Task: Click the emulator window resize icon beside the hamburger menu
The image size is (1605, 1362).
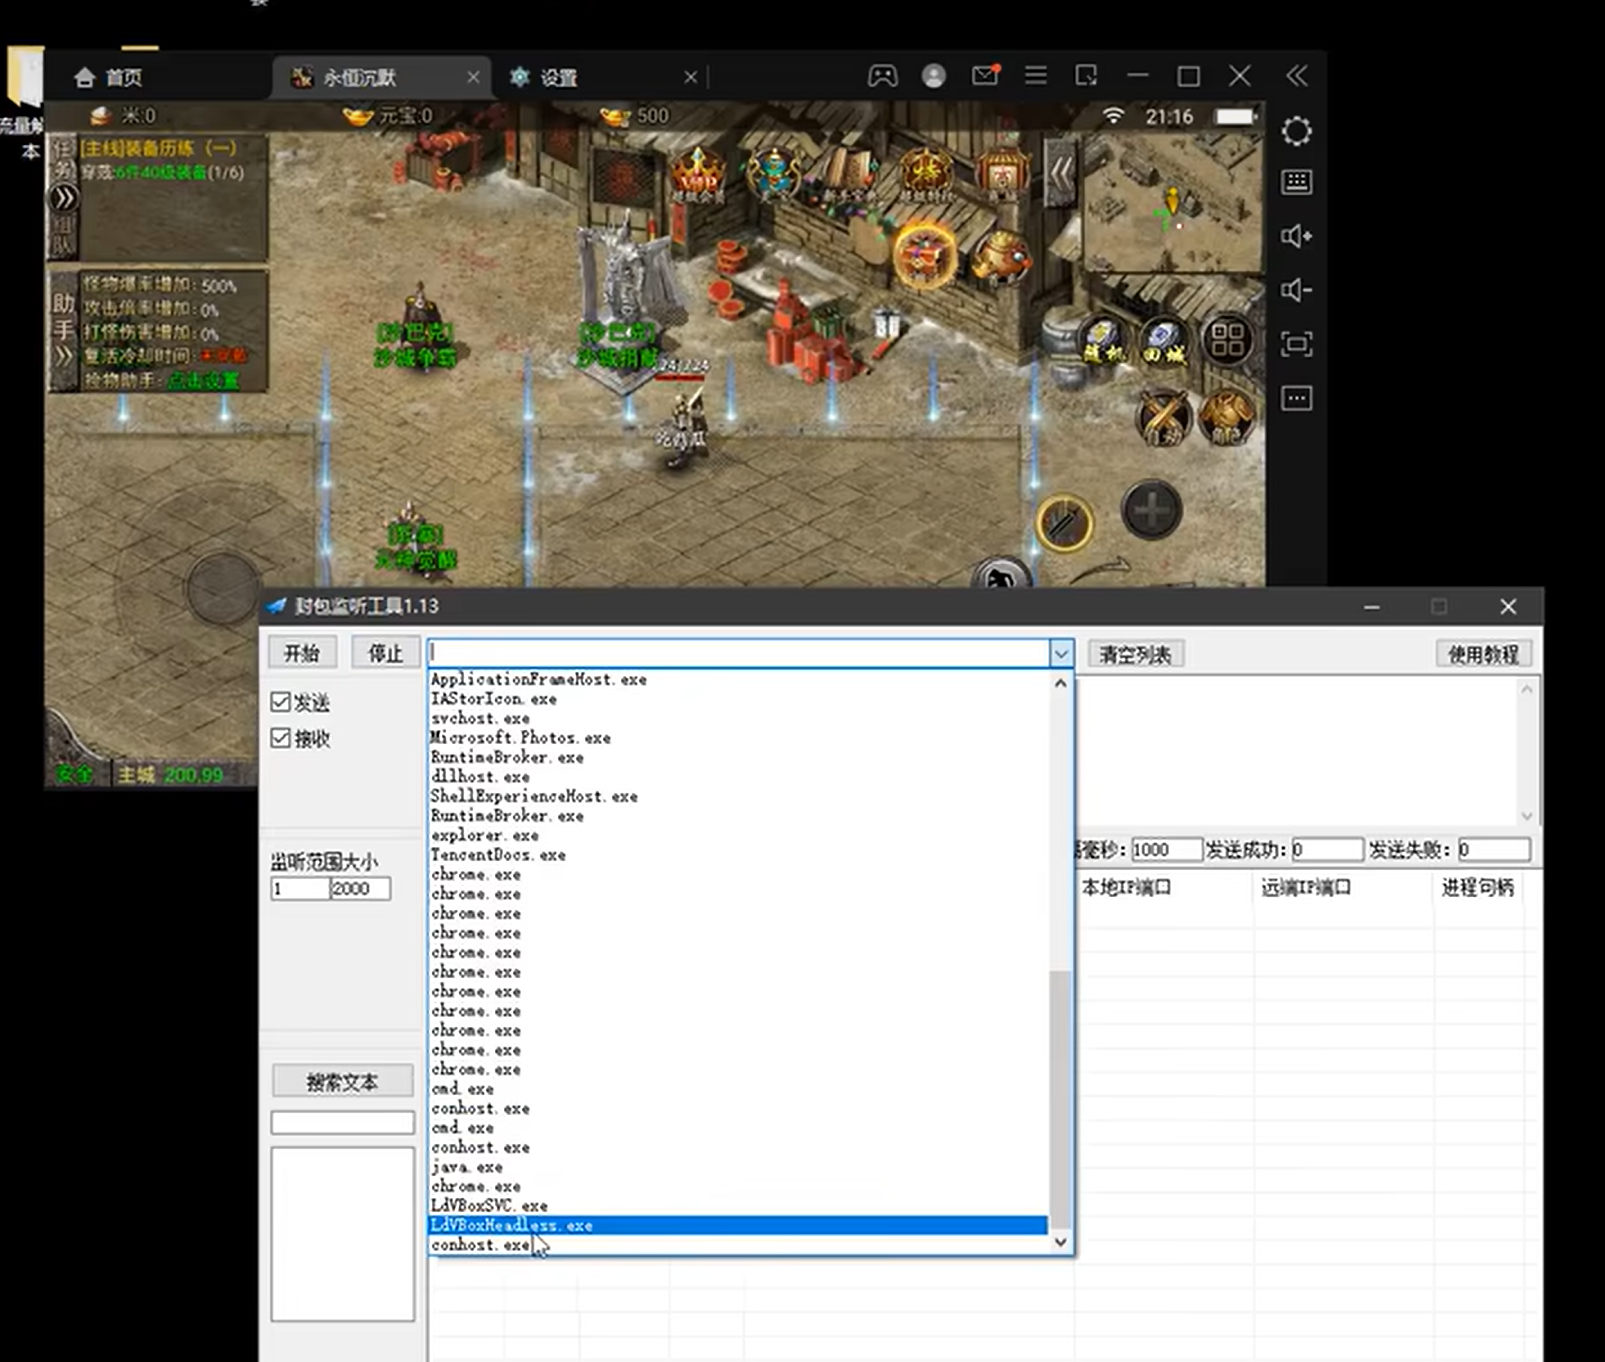Action: pos(1086,76)
